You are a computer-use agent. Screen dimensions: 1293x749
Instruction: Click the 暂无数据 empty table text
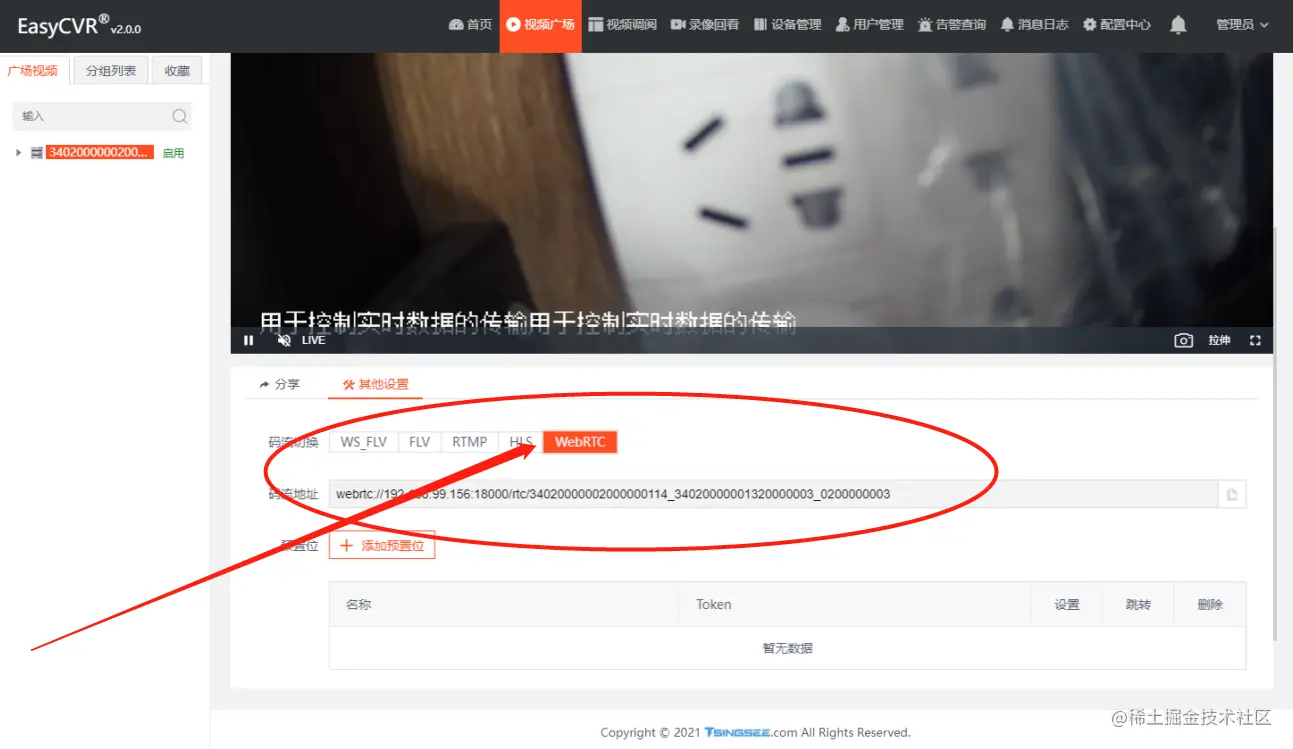click(x=787, y=648)
